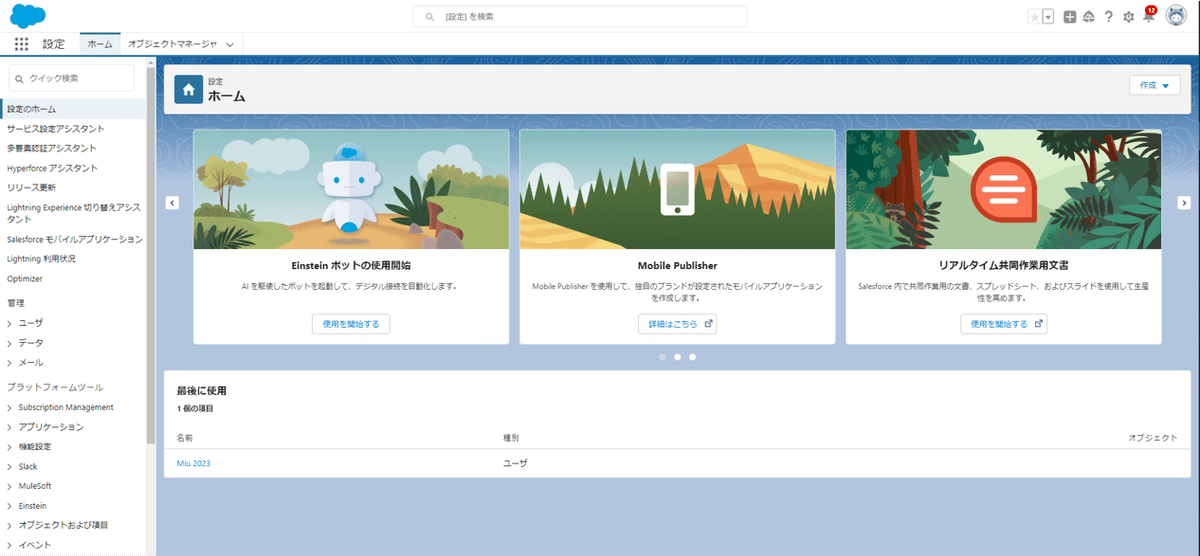Open Hyperforce アシスタント in sidebar

click(52, 168)
